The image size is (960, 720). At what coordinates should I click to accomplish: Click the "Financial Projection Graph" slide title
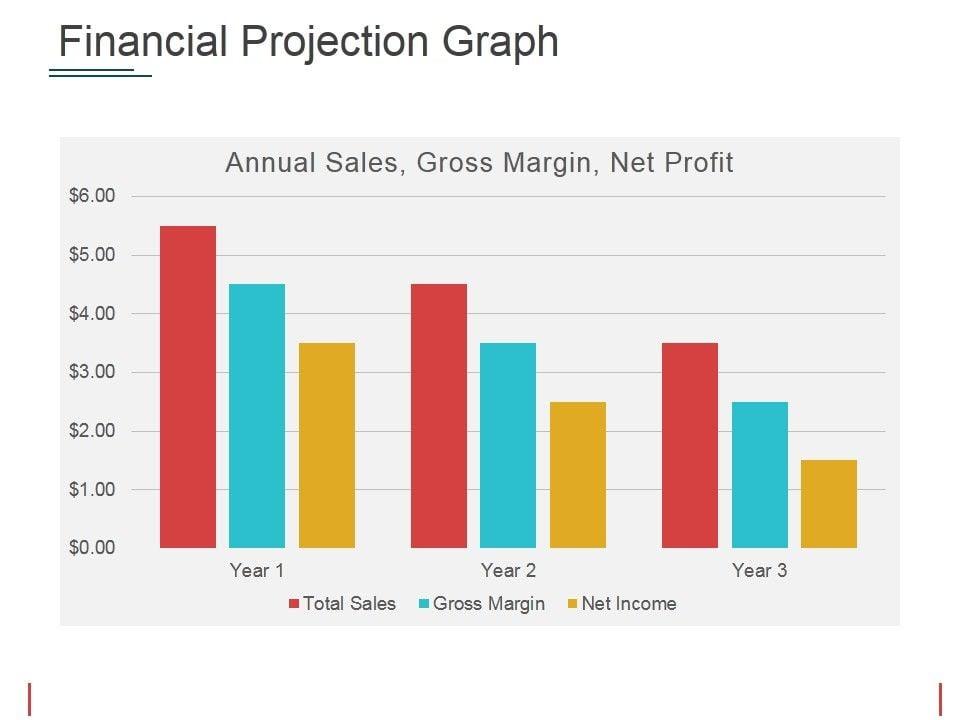point(308,42)
